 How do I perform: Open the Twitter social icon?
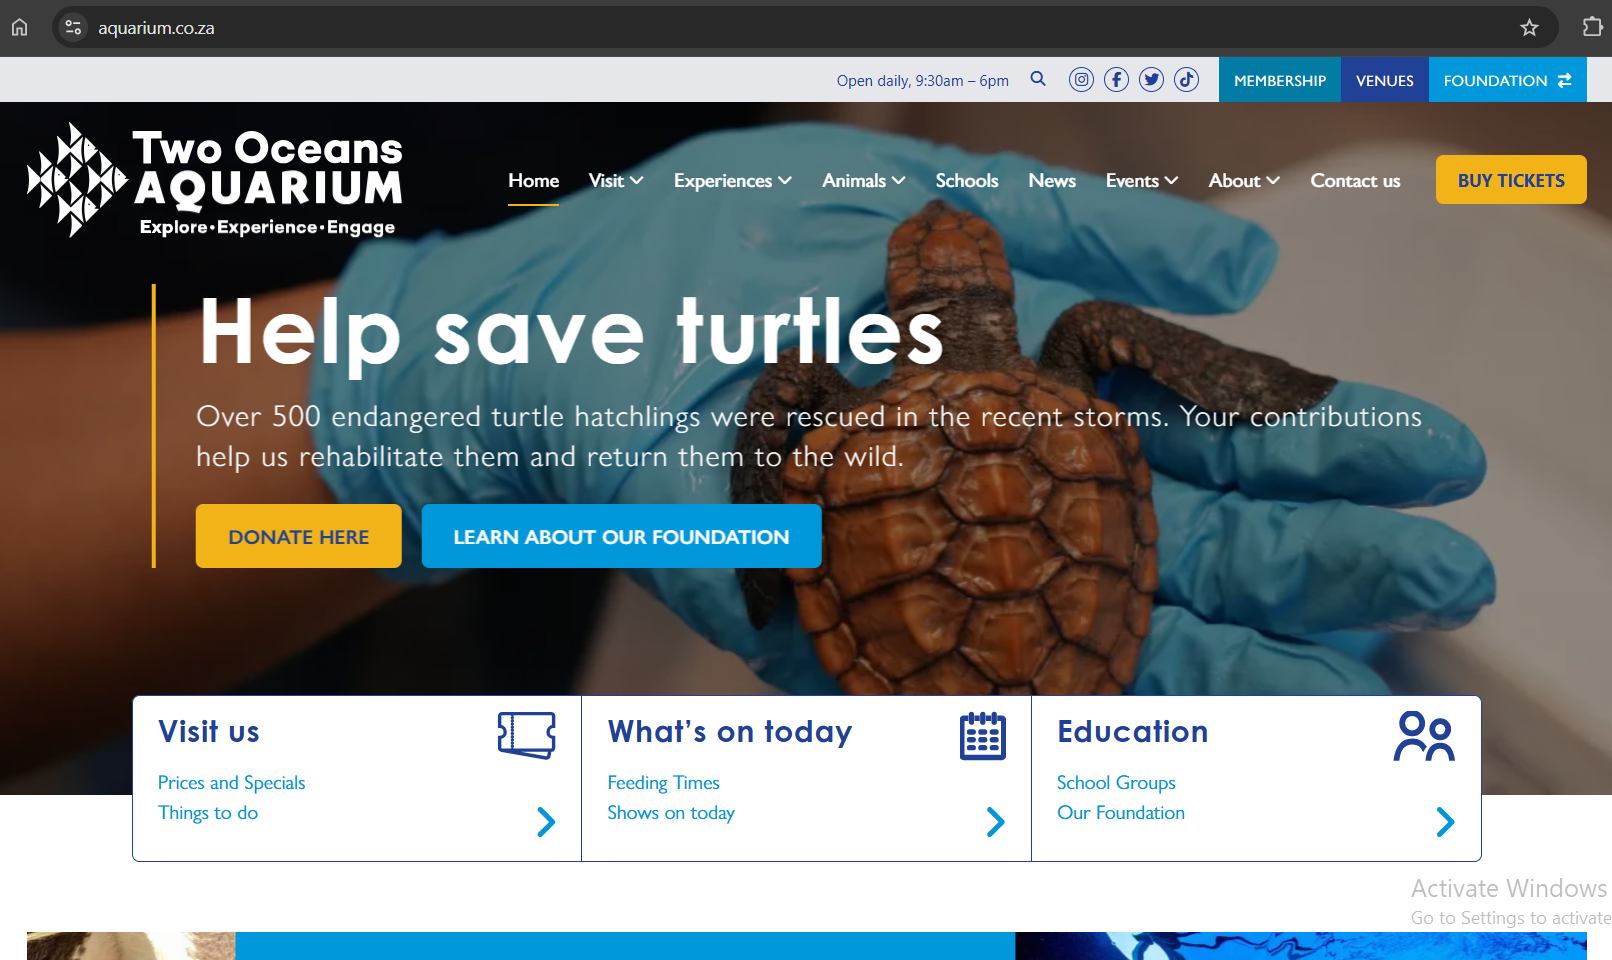[1151, 80]
